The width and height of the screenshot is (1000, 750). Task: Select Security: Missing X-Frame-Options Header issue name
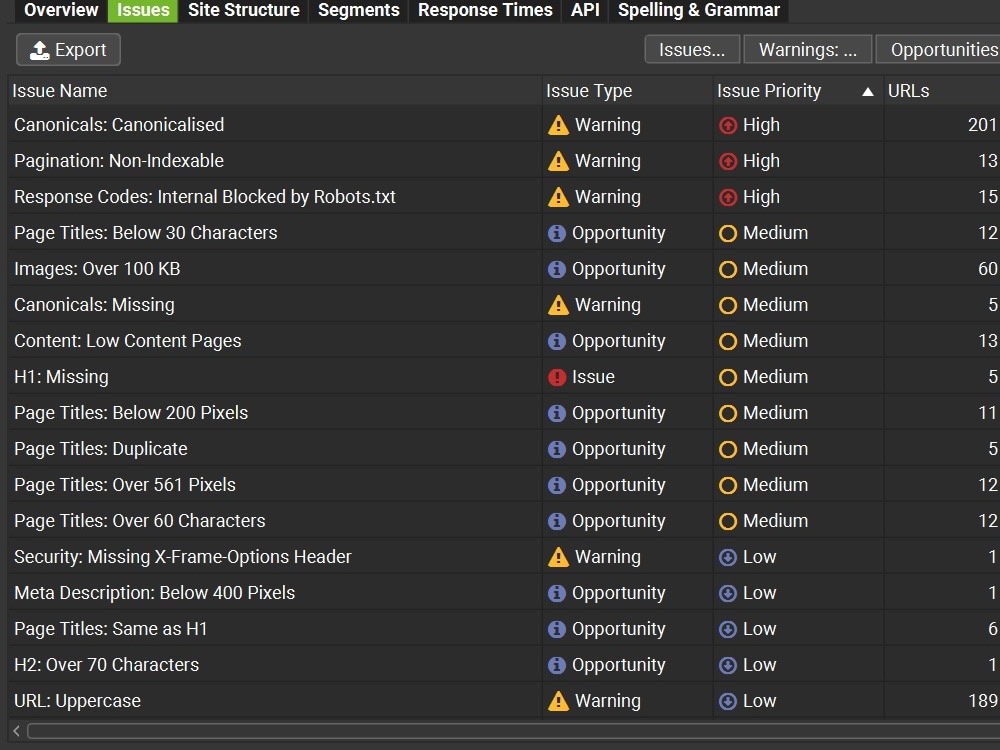tap(182, 557)
